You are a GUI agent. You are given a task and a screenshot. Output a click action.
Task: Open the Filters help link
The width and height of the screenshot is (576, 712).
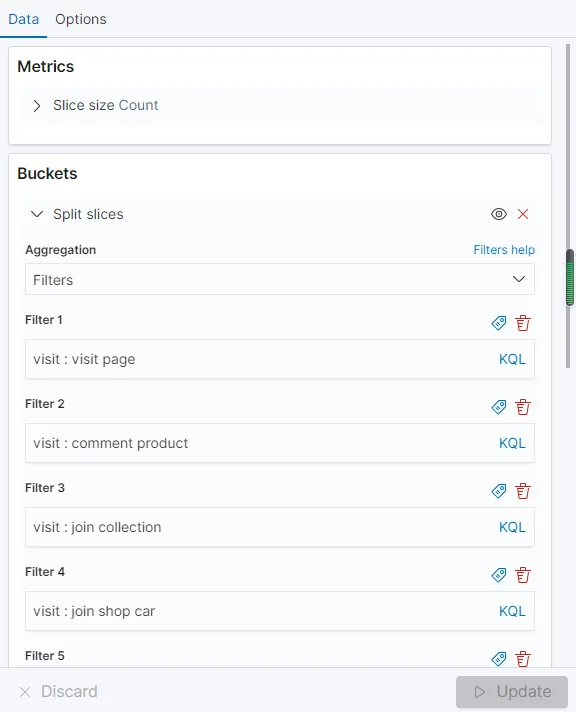click(504, 250)
